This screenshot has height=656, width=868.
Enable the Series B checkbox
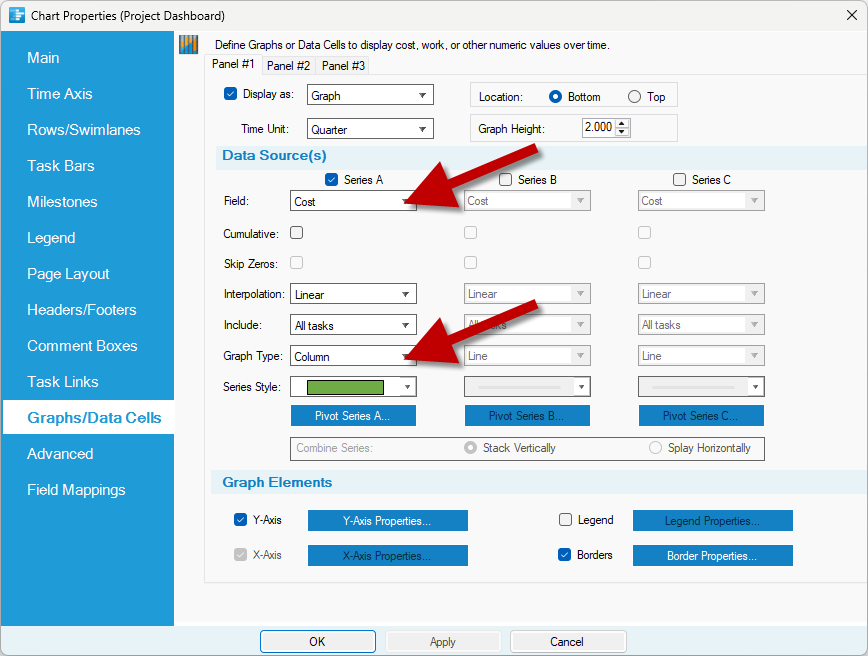[505, 179]
